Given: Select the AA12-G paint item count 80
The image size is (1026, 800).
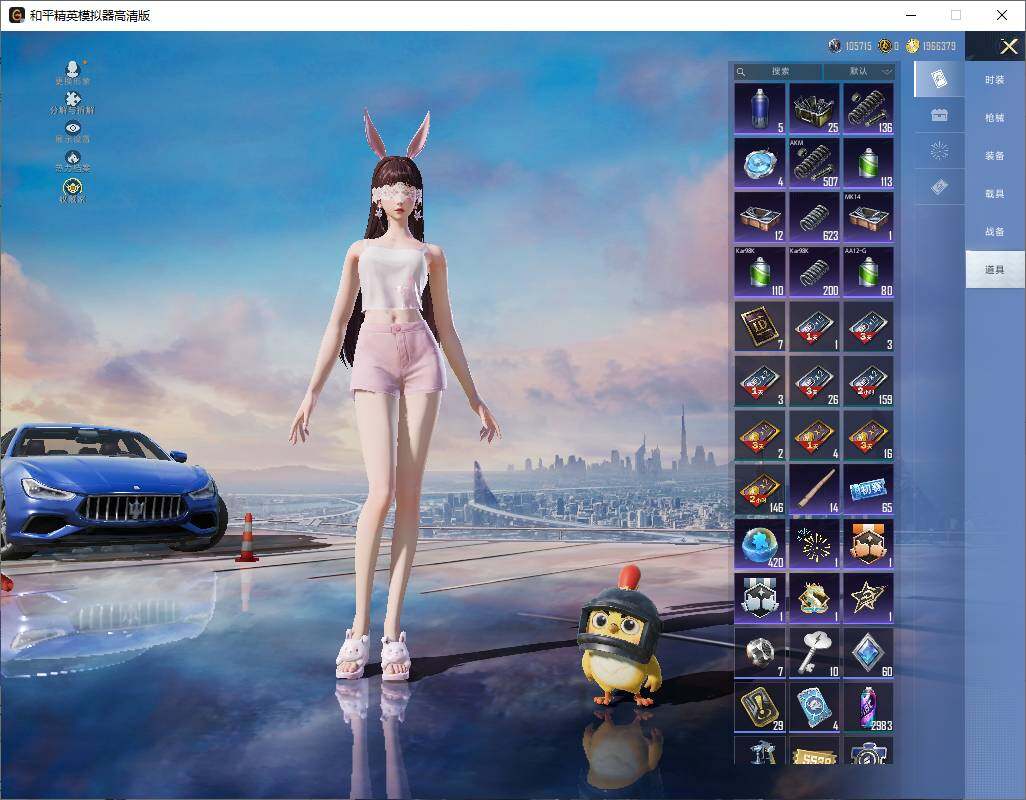Looking at the screenshot, I should coord(868,272).
